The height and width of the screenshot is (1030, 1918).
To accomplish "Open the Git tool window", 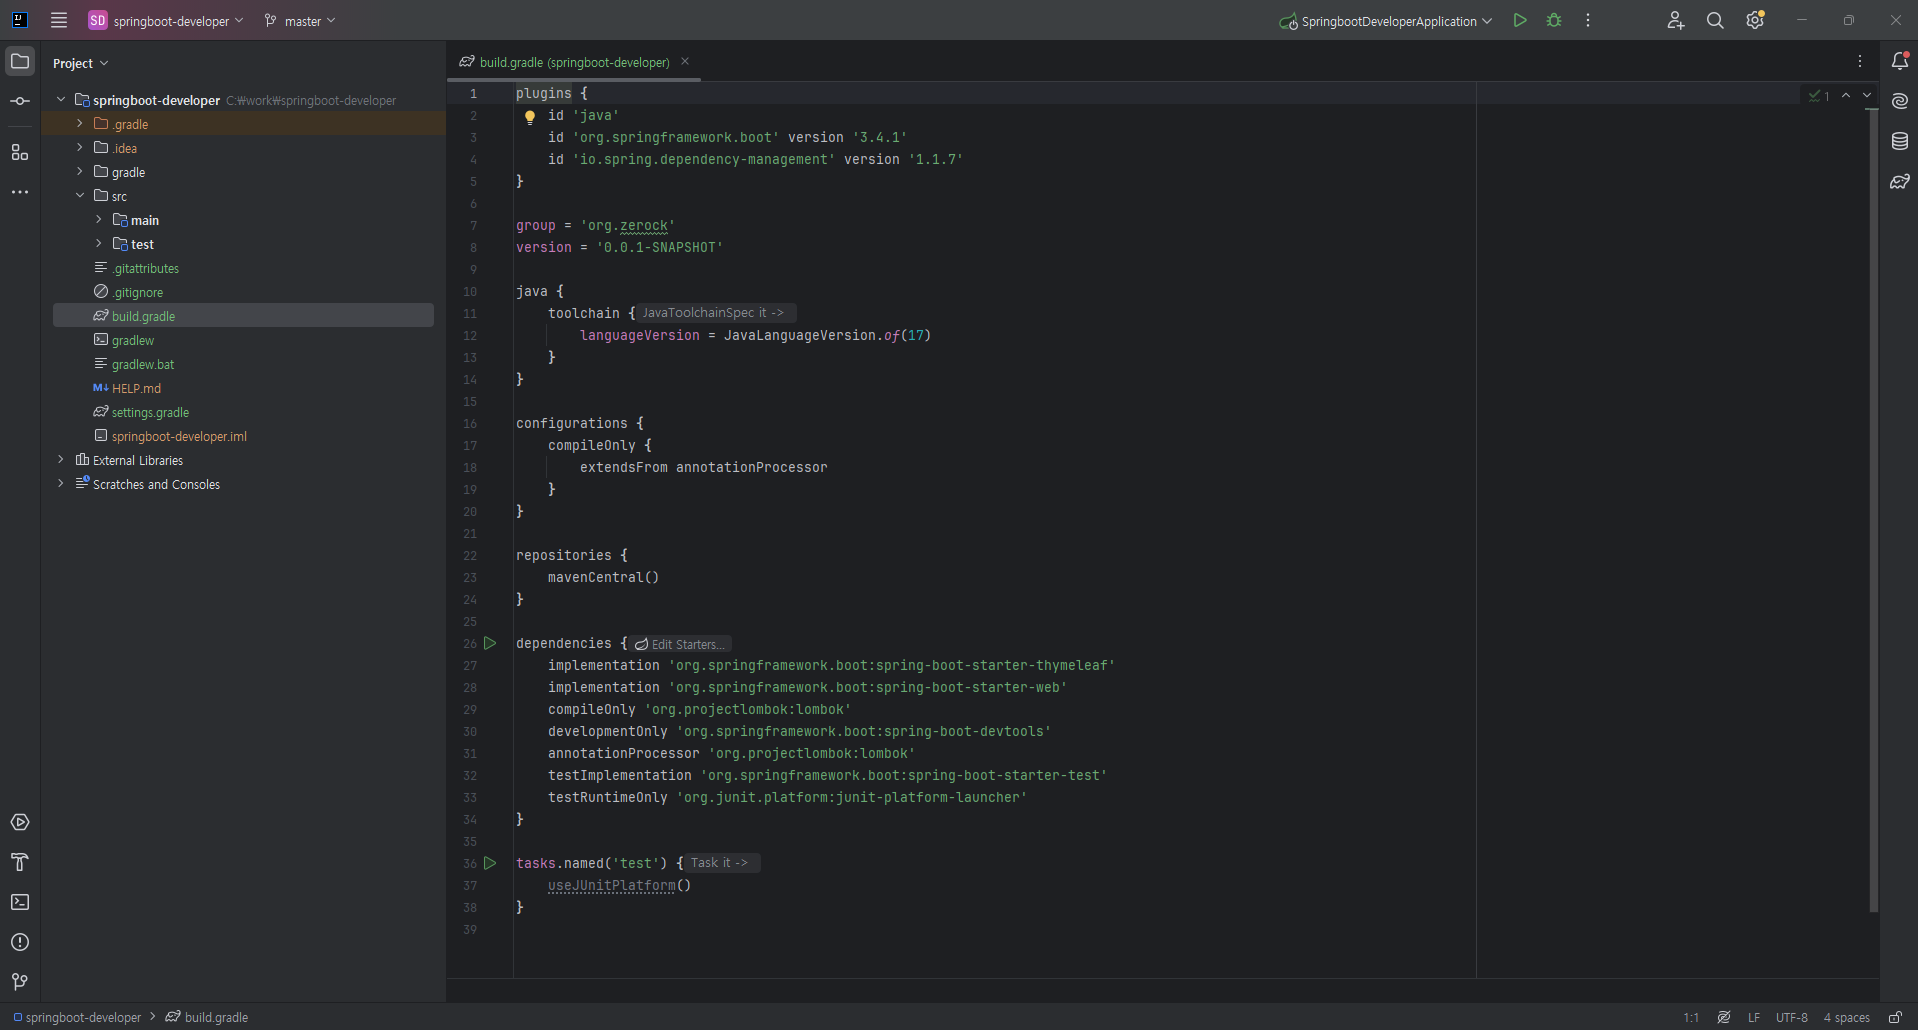I will click(x=20, y=982).
